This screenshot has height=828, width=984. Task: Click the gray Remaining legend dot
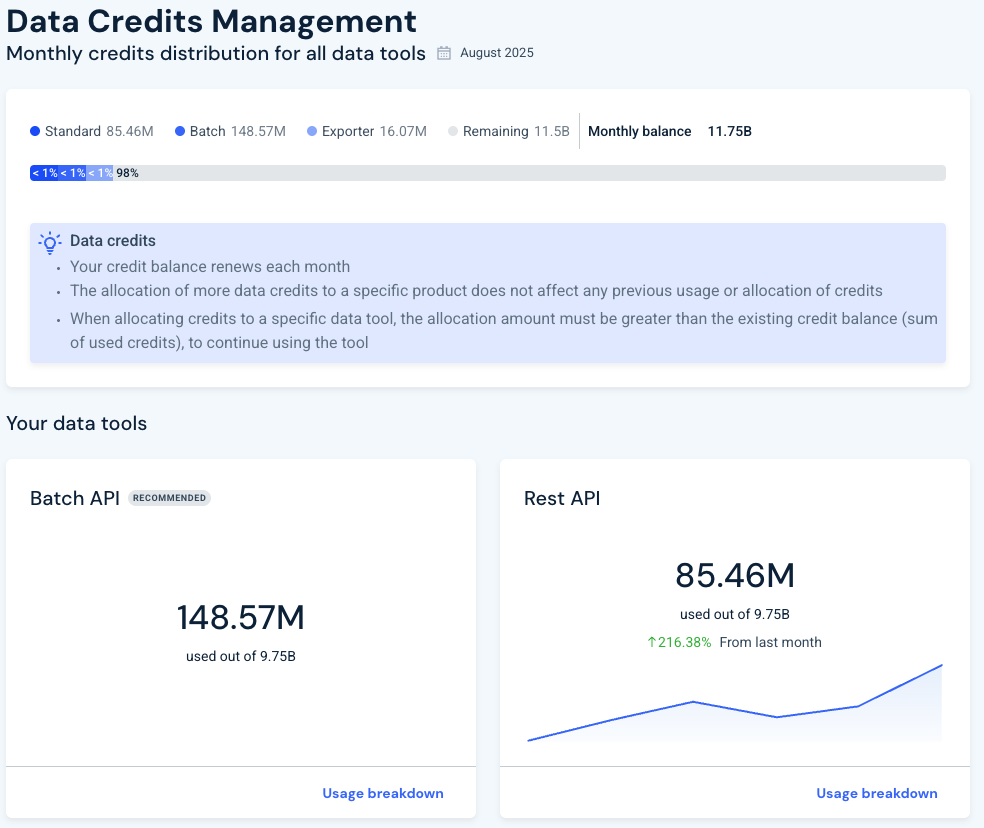pos(452,131)
